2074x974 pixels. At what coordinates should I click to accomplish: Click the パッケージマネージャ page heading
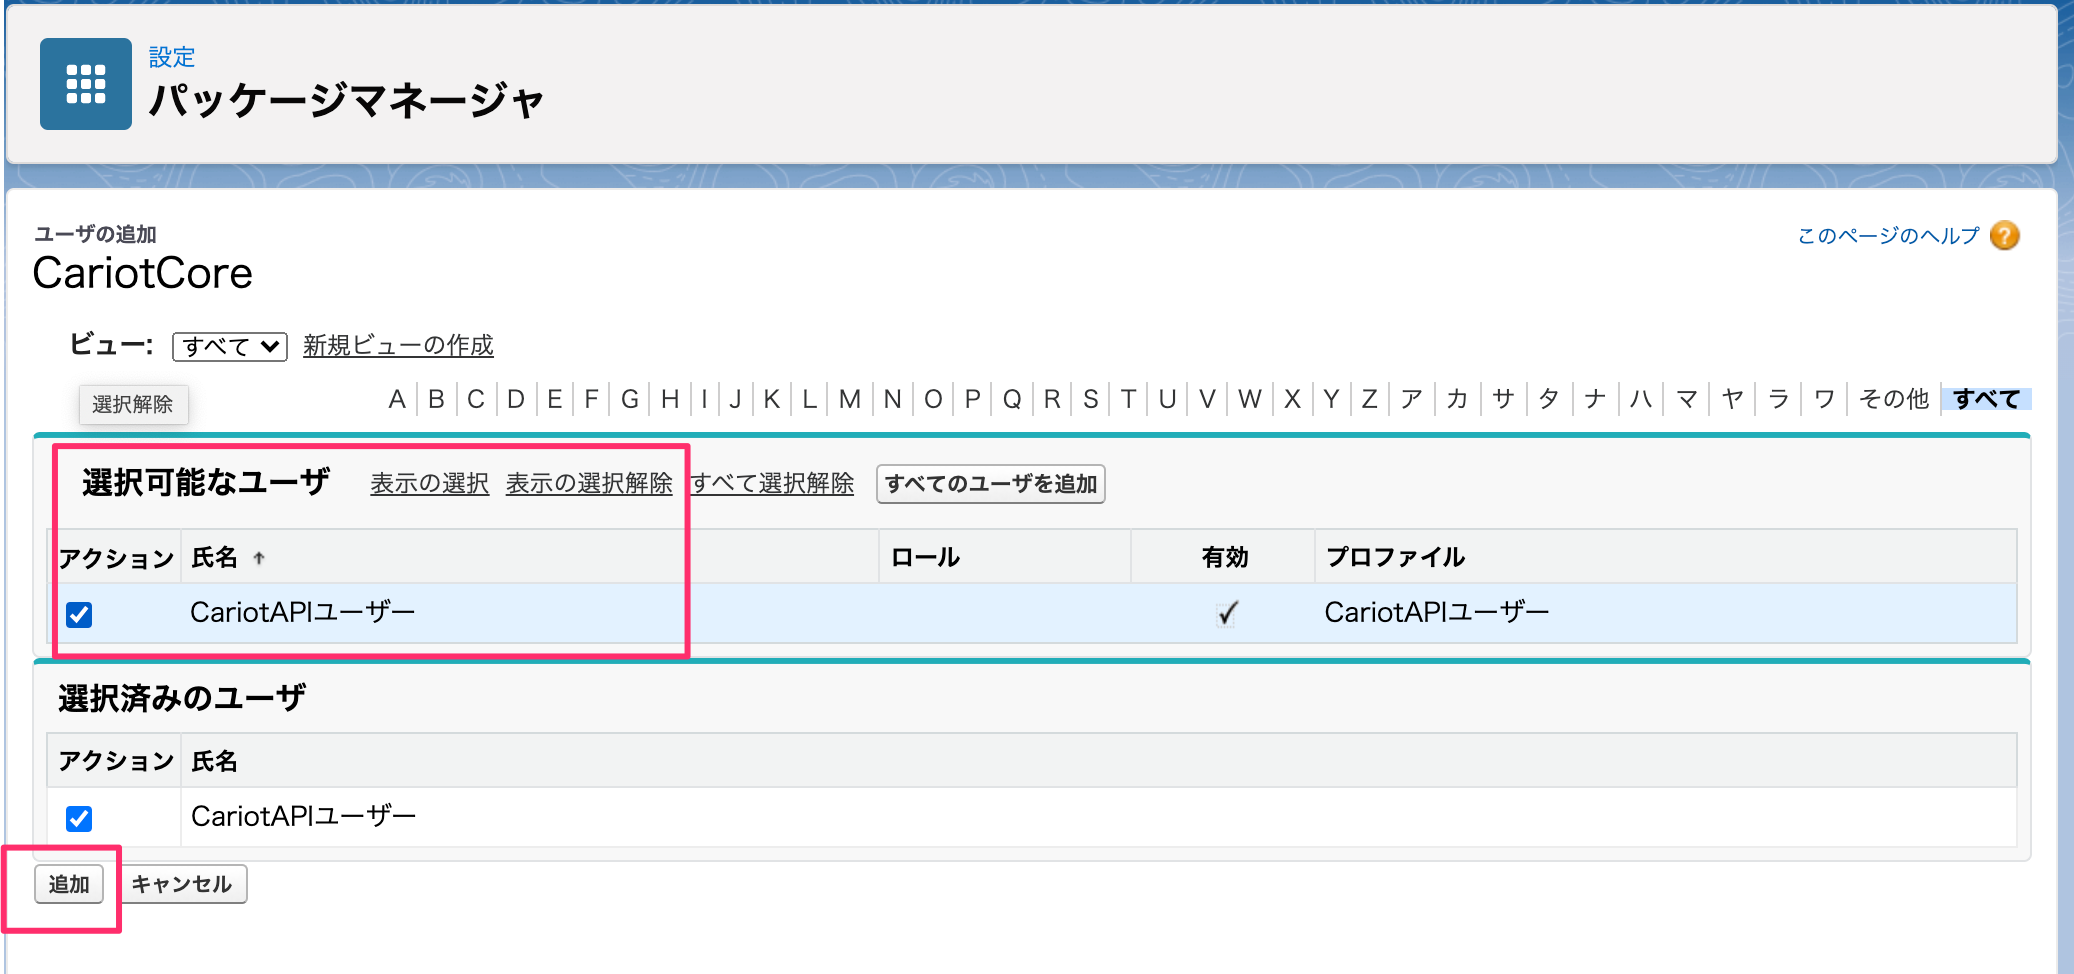[346, 100]
